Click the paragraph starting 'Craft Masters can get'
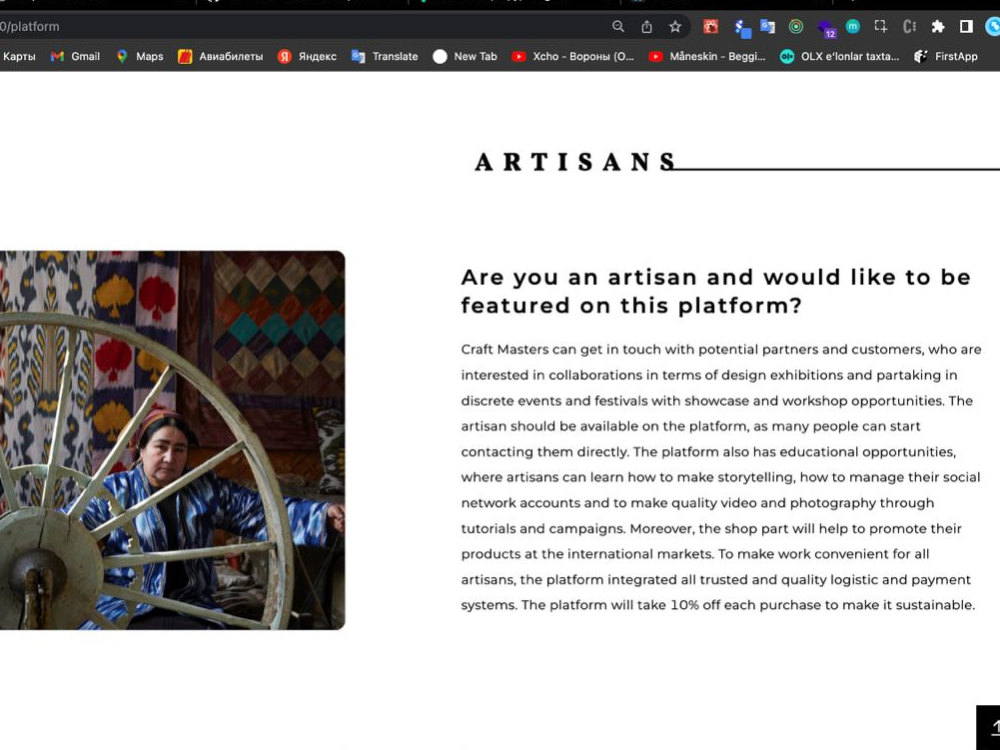Viewport: 1000px width, 750px height. [721, 477]
